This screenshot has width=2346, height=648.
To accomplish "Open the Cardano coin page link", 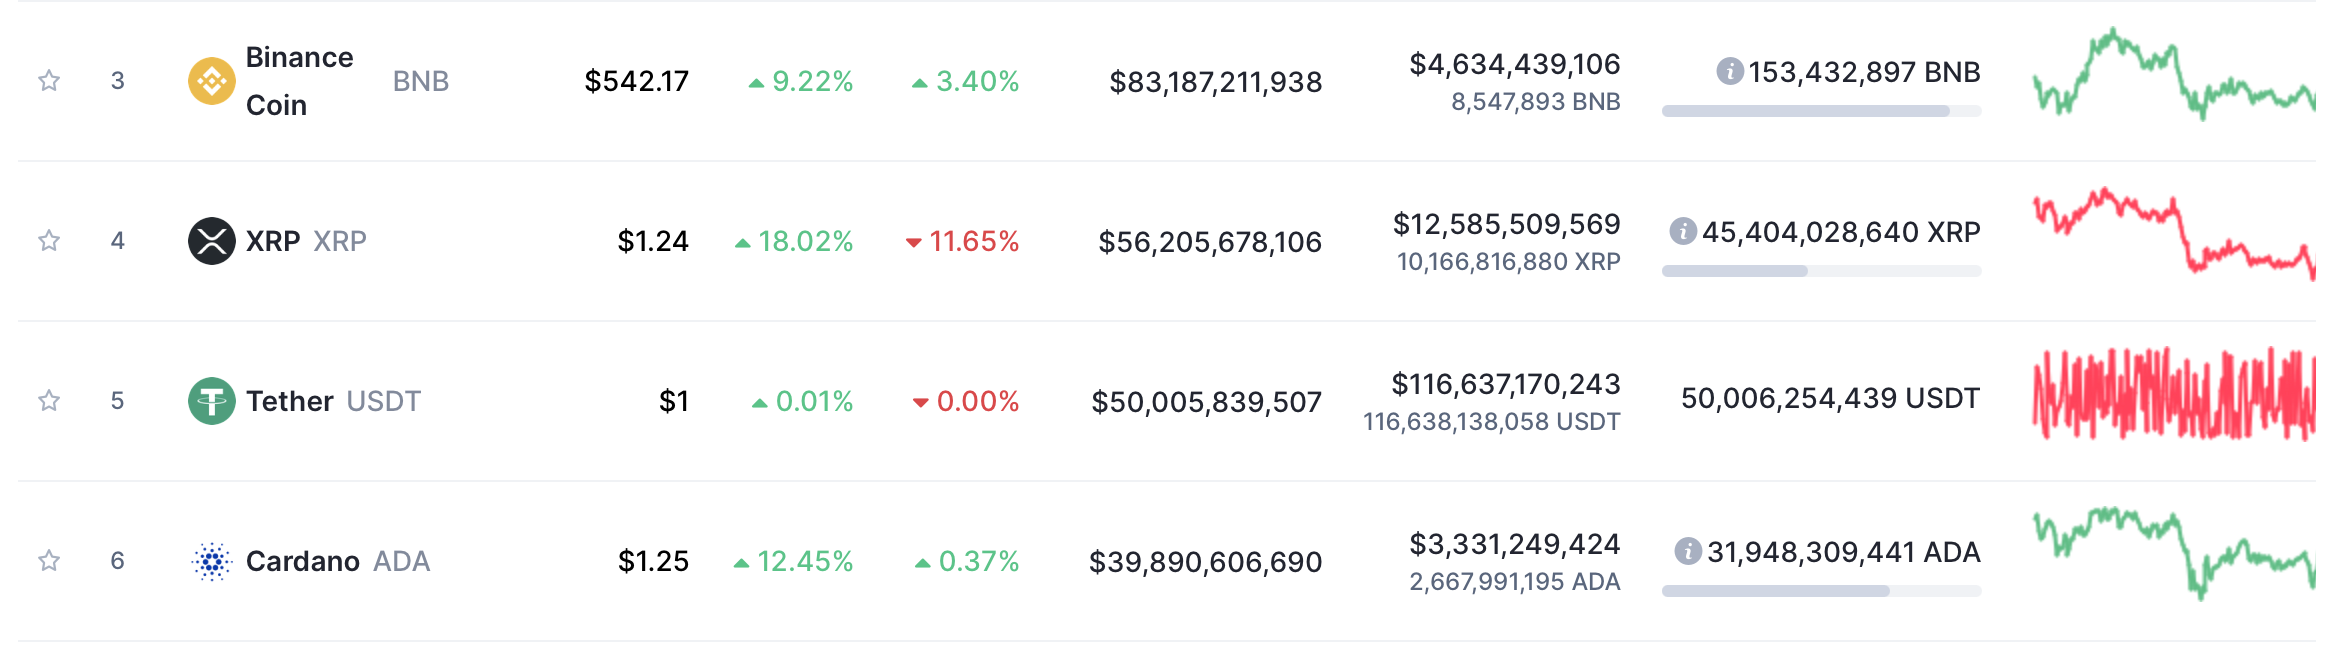I will [303, 561].
